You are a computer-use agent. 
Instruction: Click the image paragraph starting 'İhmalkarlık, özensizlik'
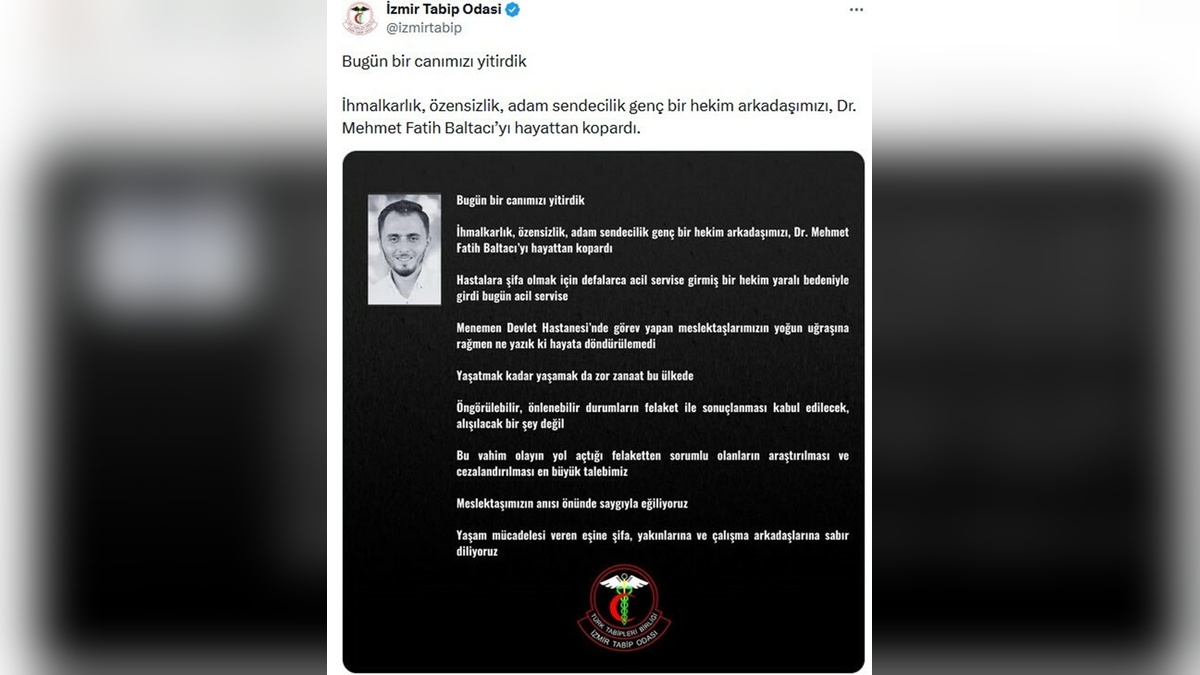coord(652,240)
